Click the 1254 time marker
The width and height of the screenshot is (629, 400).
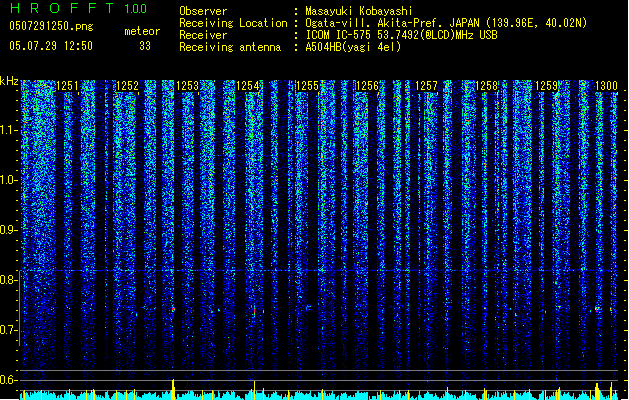[248, 86]
